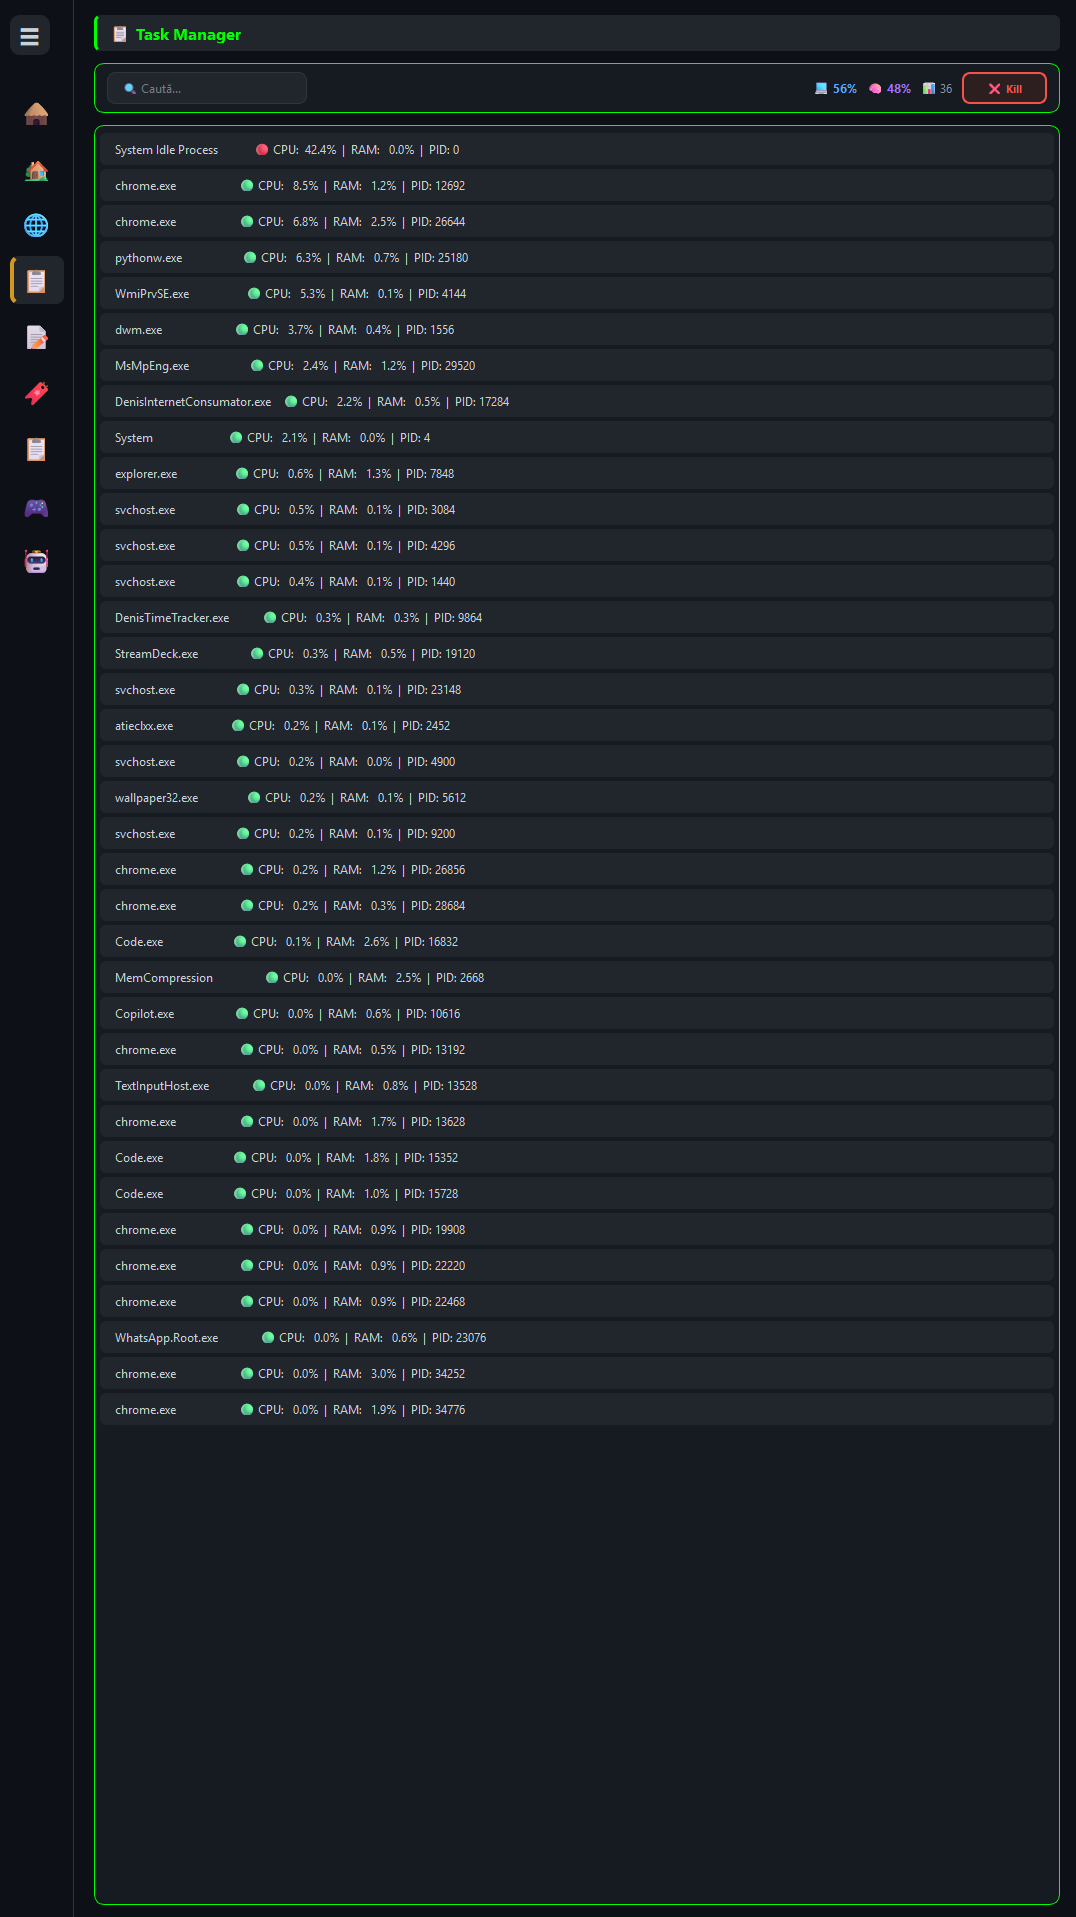The width and height of the screenshot is (1076, 1917).
Task: Click the red status dot for System Idle Process
Action: pos(262,150)
